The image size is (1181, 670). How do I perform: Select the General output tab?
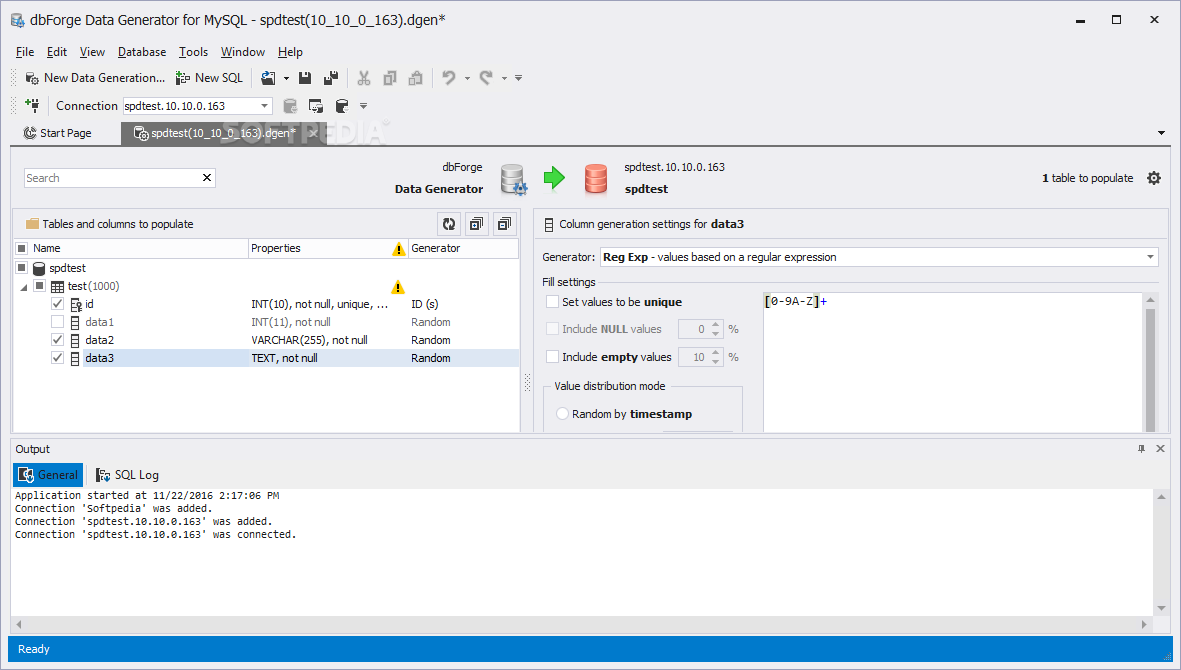(48, 475)
